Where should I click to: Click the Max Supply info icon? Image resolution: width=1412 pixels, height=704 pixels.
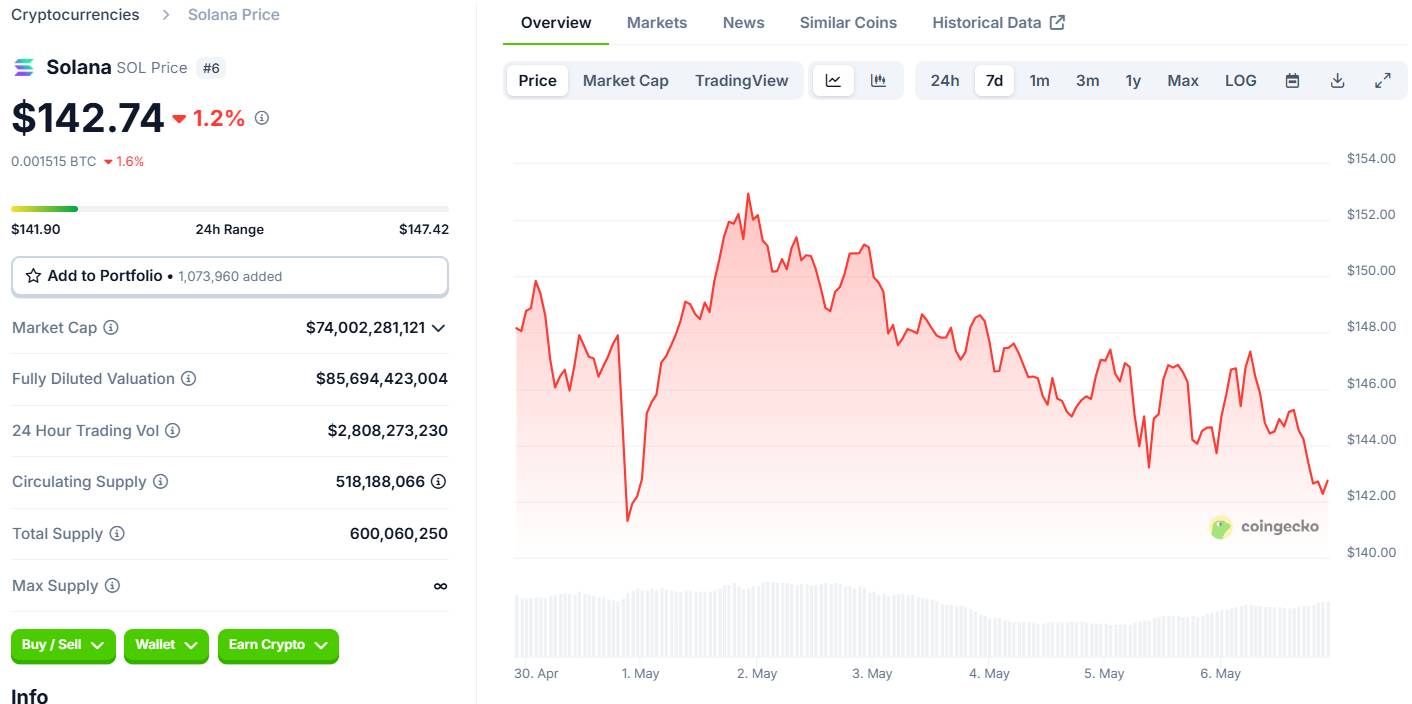pos(112,586)
